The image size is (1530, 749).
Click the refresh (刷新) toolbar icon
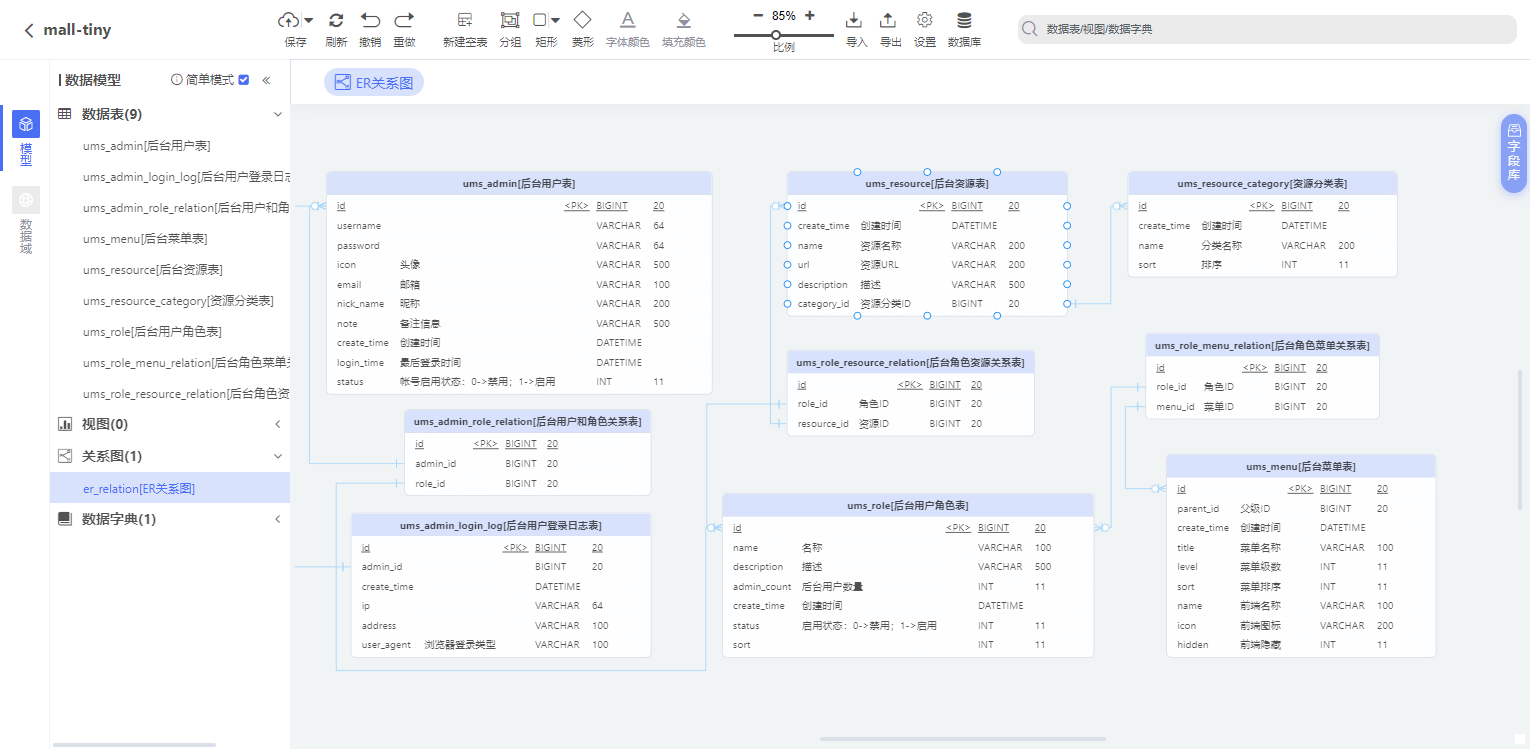336,21
